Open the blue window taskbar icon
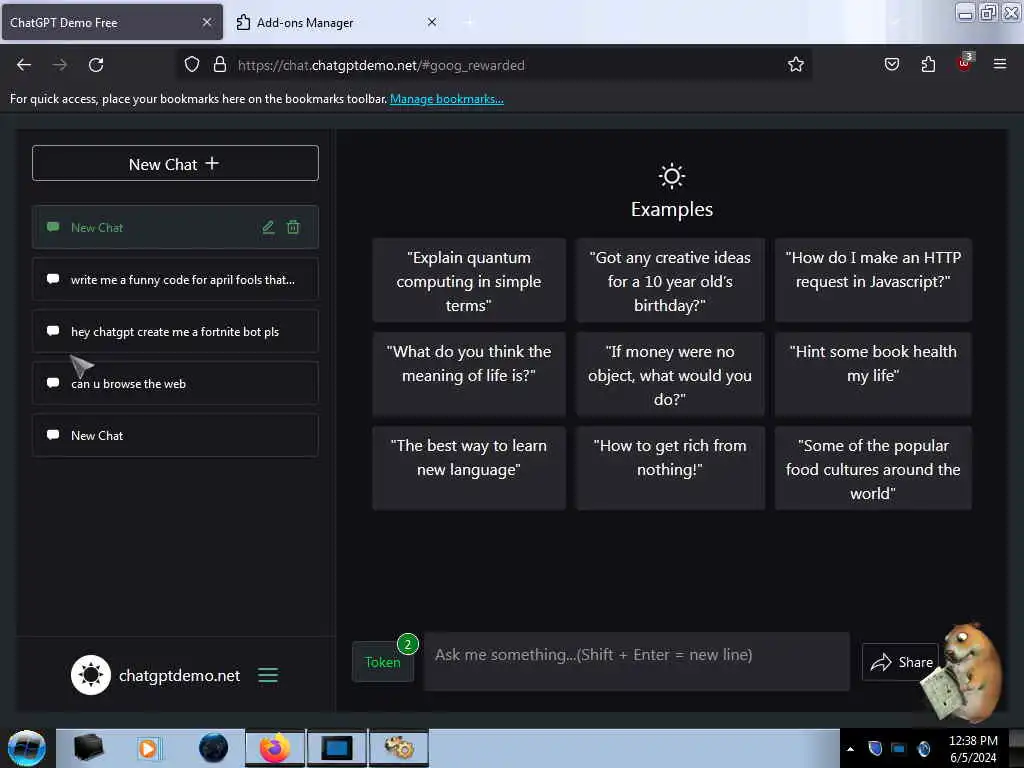Image resolution: width=1024 pixels, height=768 pixels. point(336,748)
